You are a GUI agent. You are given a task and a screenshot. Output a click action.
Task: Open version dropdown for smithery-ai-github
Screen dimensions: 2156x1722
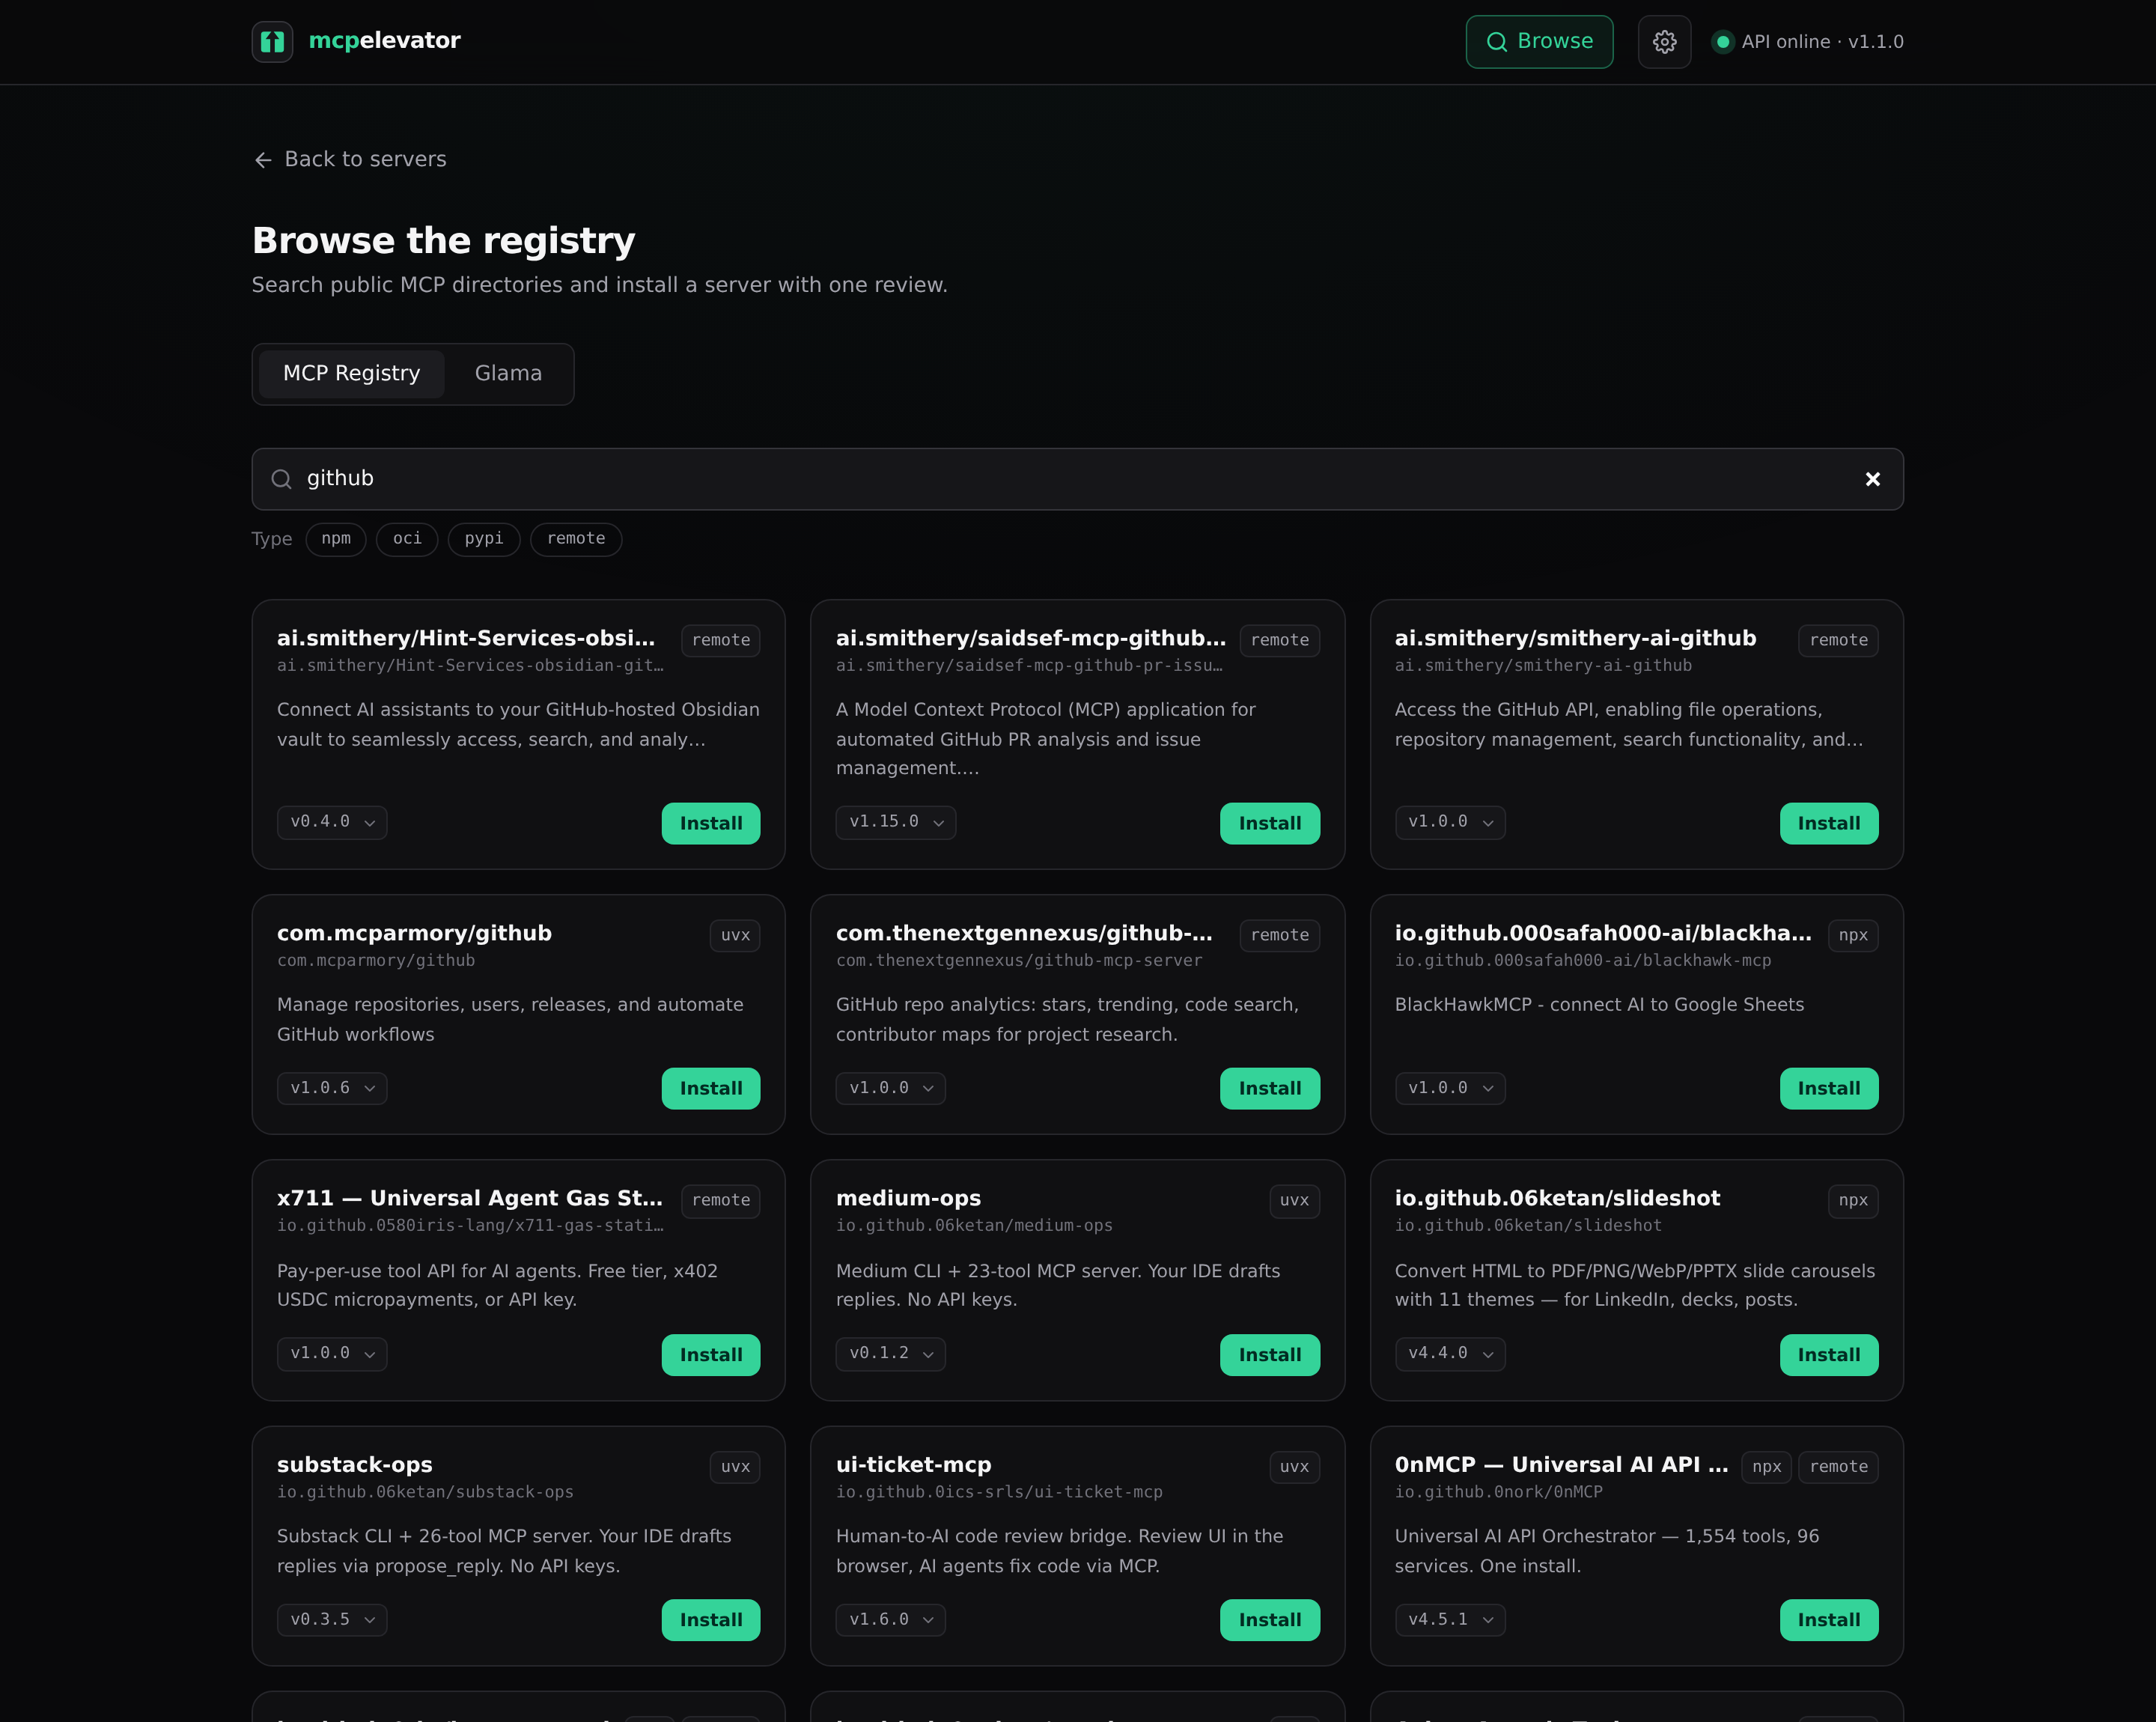1450,822
